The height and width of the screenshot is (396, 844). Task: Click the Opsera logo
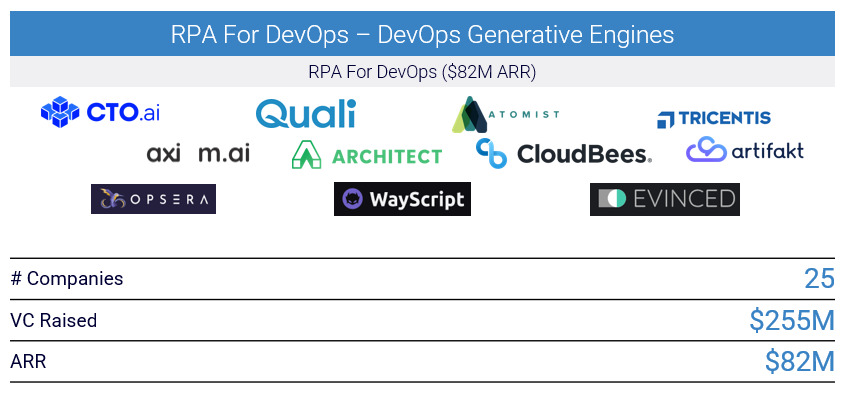(153, 199)
